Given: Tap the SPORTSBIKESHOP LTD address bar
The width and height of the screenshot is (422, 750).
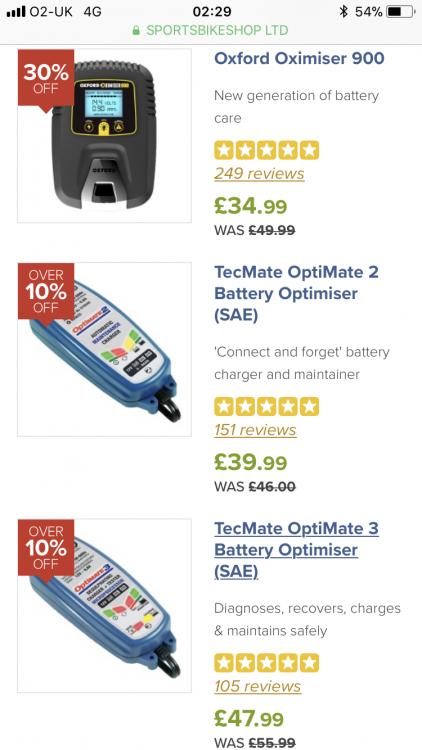Looking at the screenshot, I should tap(211, 31).
